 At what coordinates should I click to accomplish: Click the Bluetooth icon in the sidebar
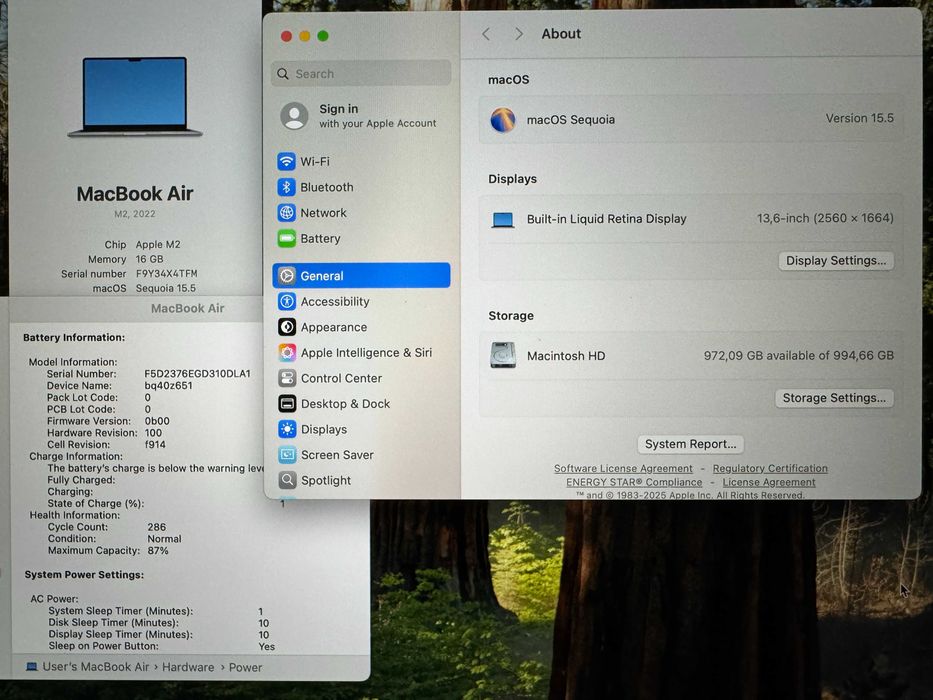click(x=286, y=187)
